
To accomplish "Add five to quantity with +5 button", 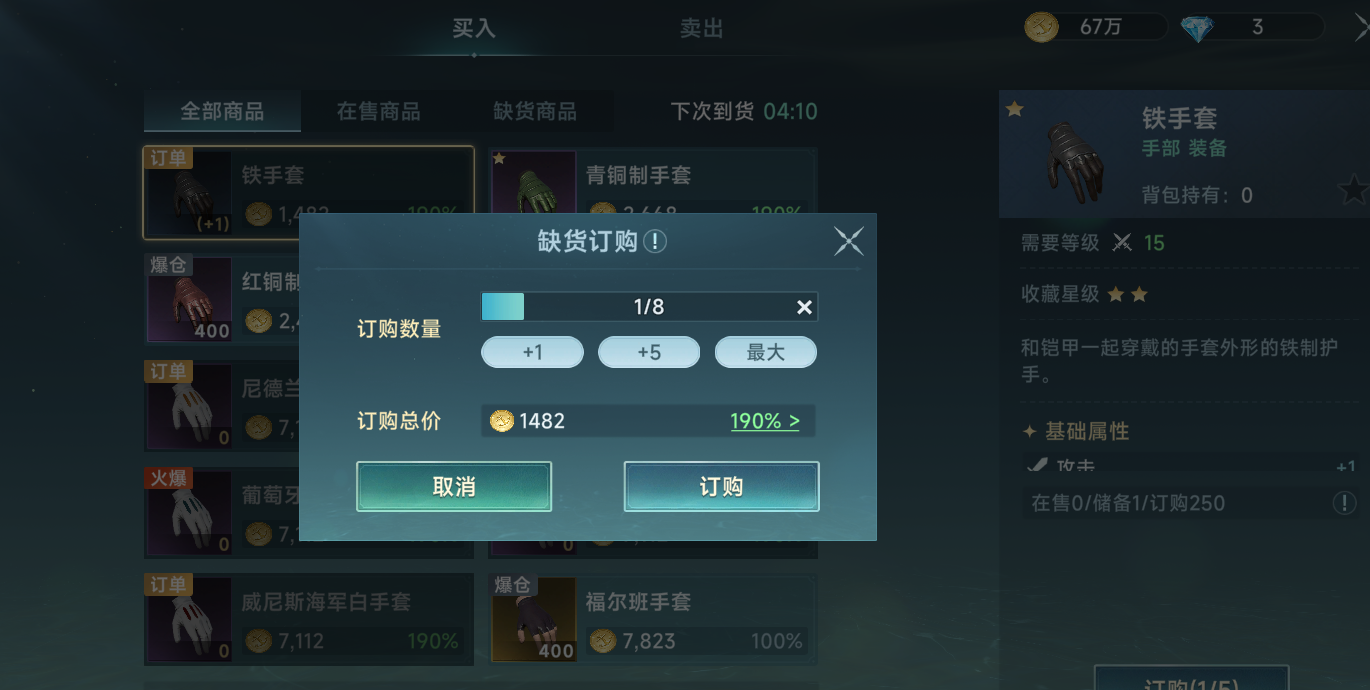I will (649, 352).
